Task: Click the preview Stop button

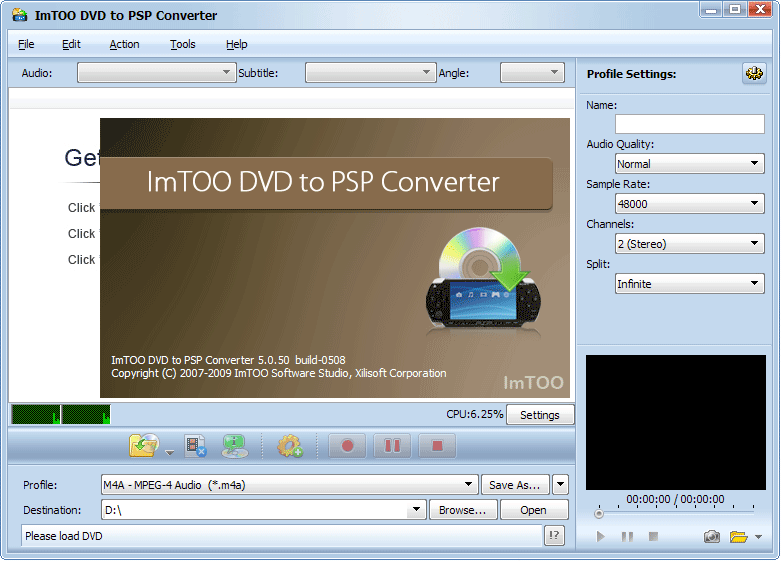Action: 653,537
